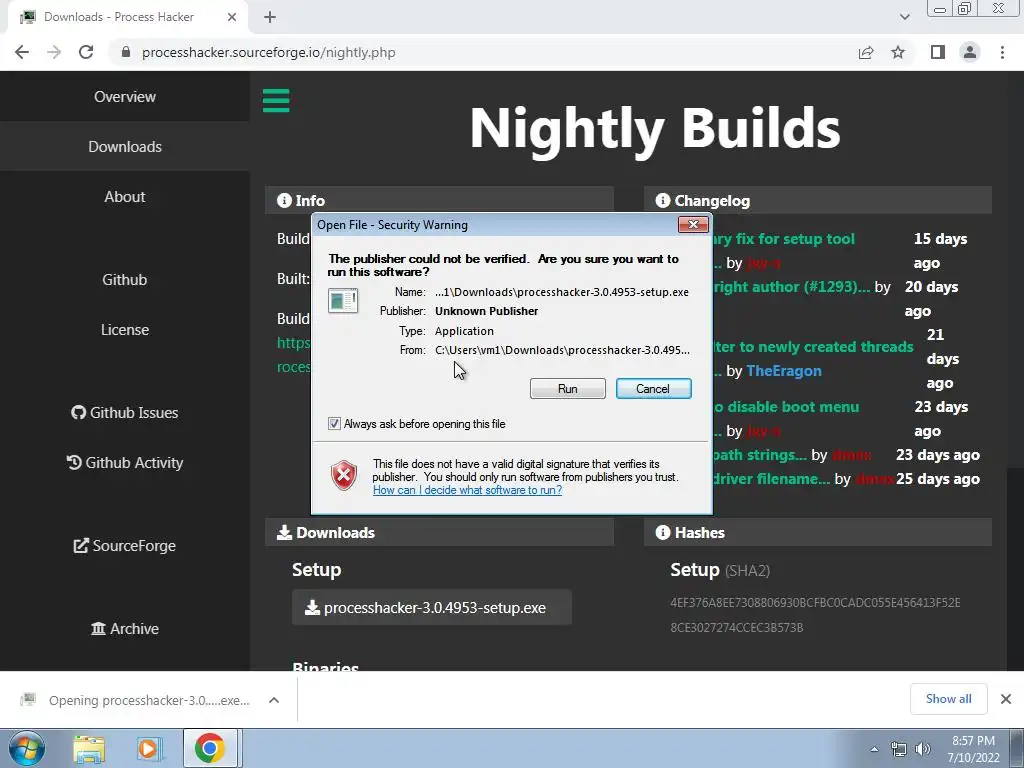The image size is (1024, 768).
Task: Open the Github sidebar link
Action: [x=125, y=280]
